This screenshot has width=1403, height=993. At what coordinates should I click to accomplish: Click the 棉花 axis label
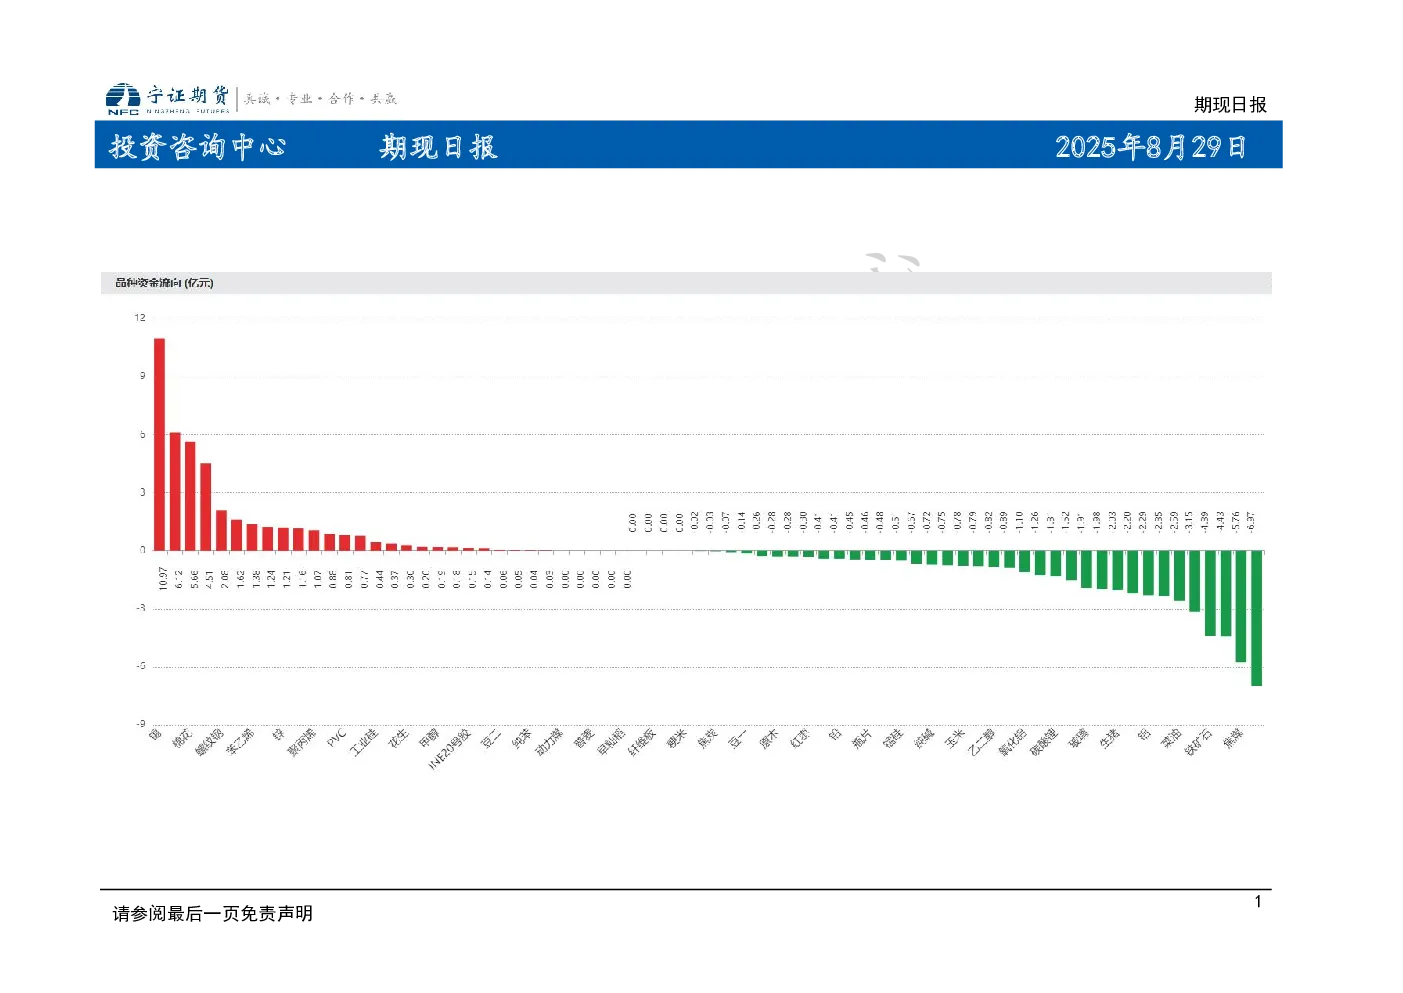pyautogui.click(x=182, y=739)
